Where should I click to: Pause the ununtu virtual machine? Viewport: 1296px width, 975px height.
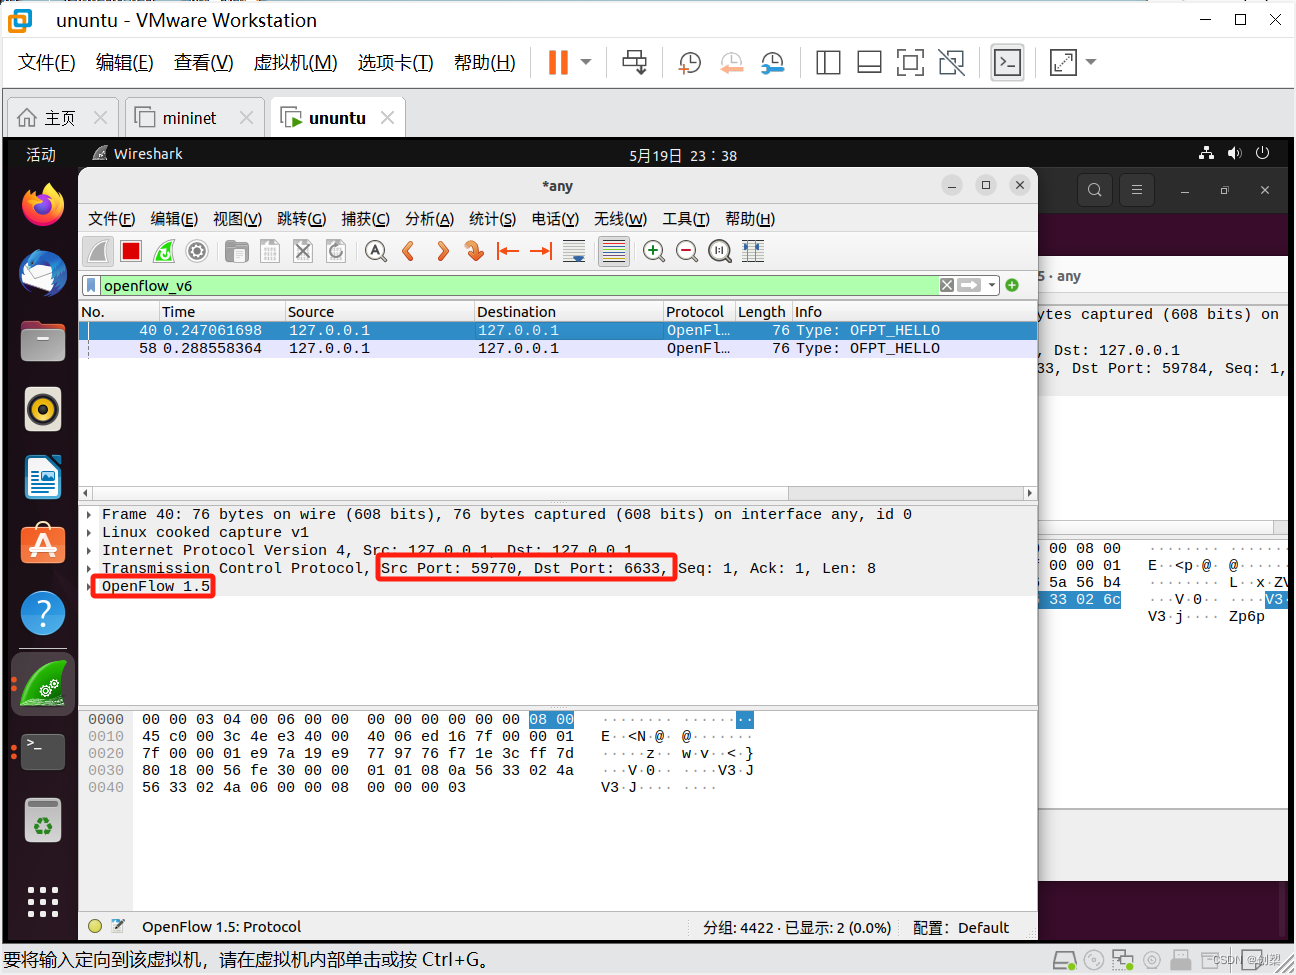pyautogui.click(x=556, y=62)
